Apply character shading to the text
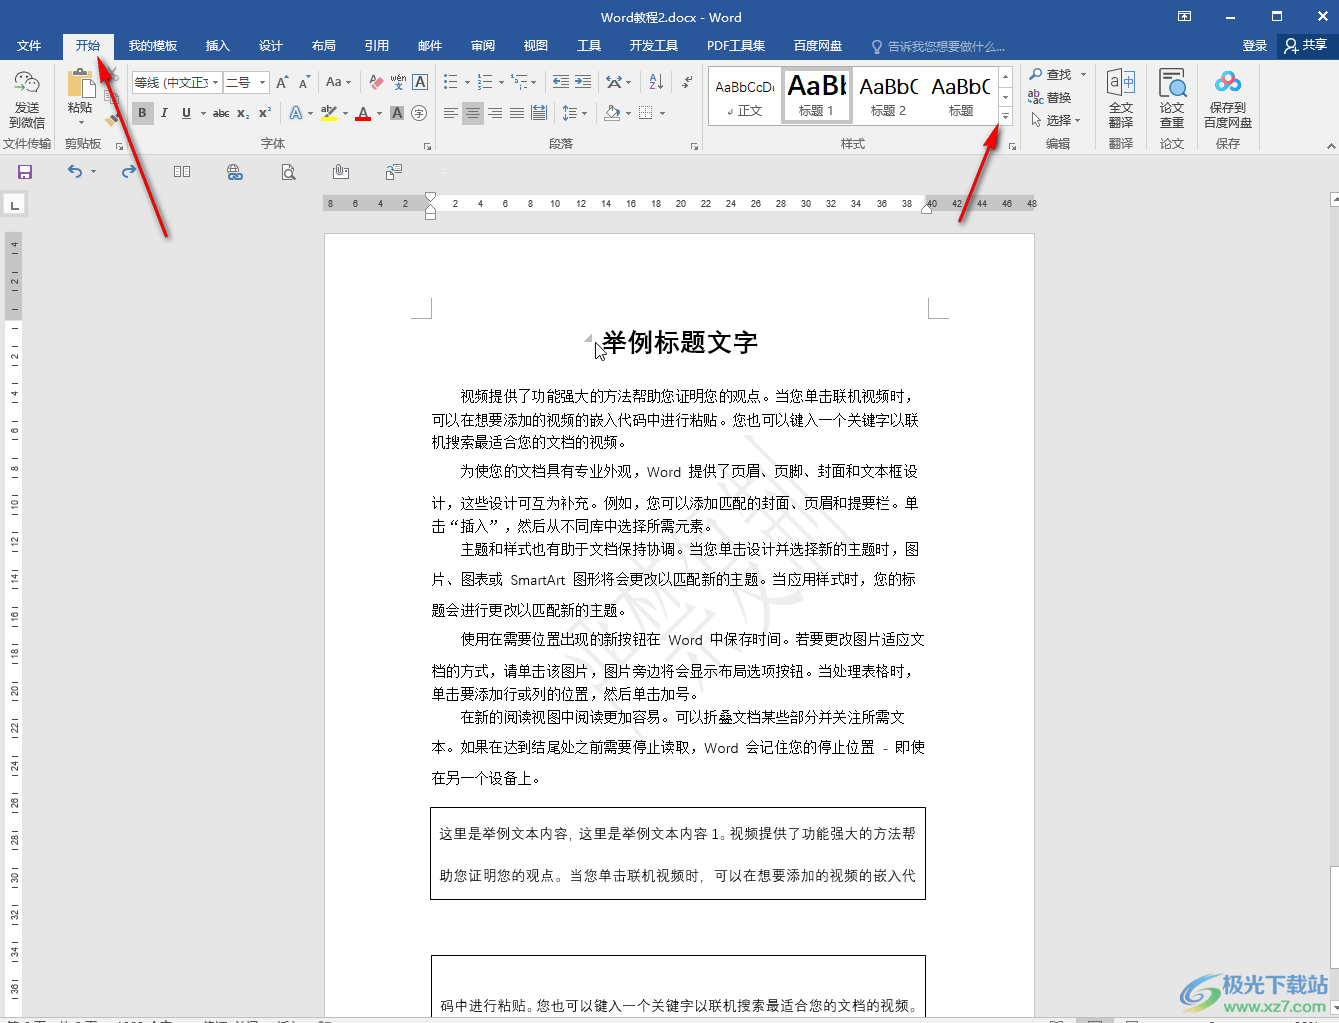The height and width of the screenshot is (1023, 1339). pyautogui.click(x=397, y=113)
